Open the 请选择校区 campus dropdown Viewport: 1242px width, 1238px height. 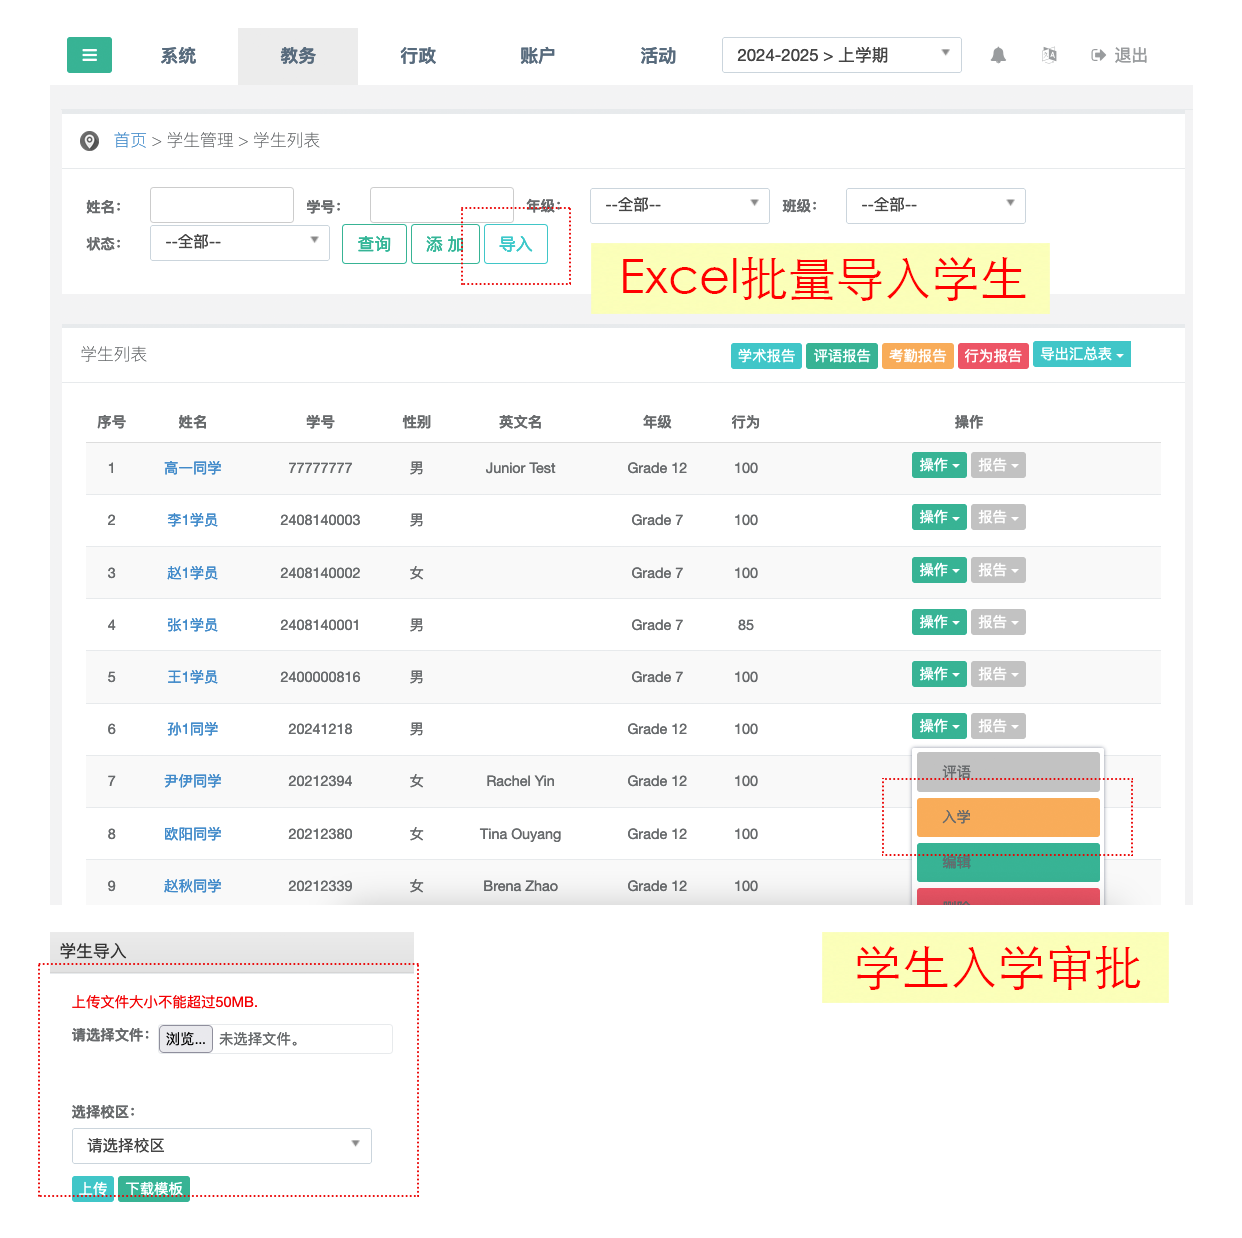tap(222, 1146)
